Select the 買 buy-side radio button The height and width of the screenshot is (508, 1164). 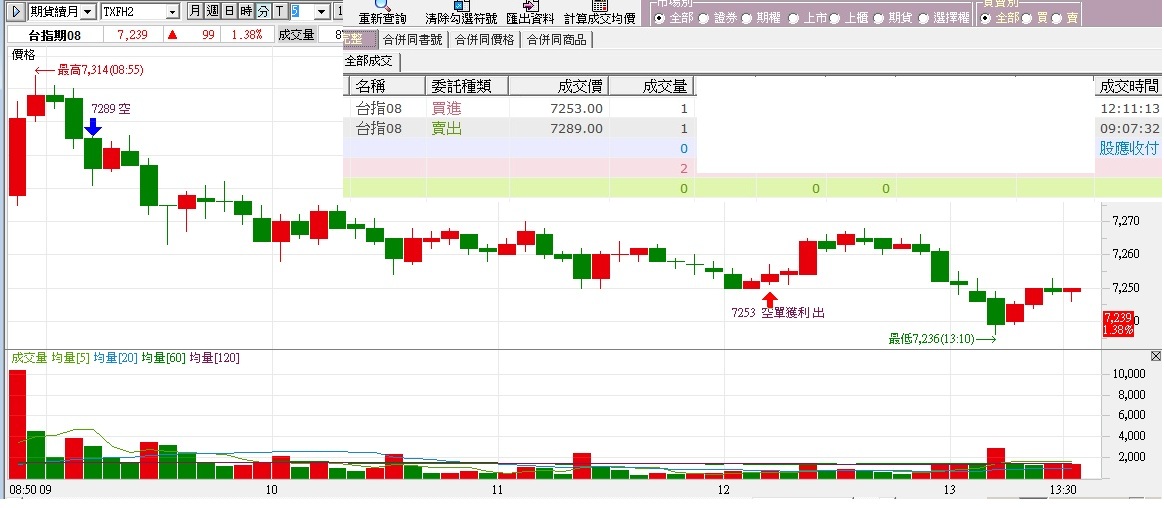click(x=1027, y=18)
